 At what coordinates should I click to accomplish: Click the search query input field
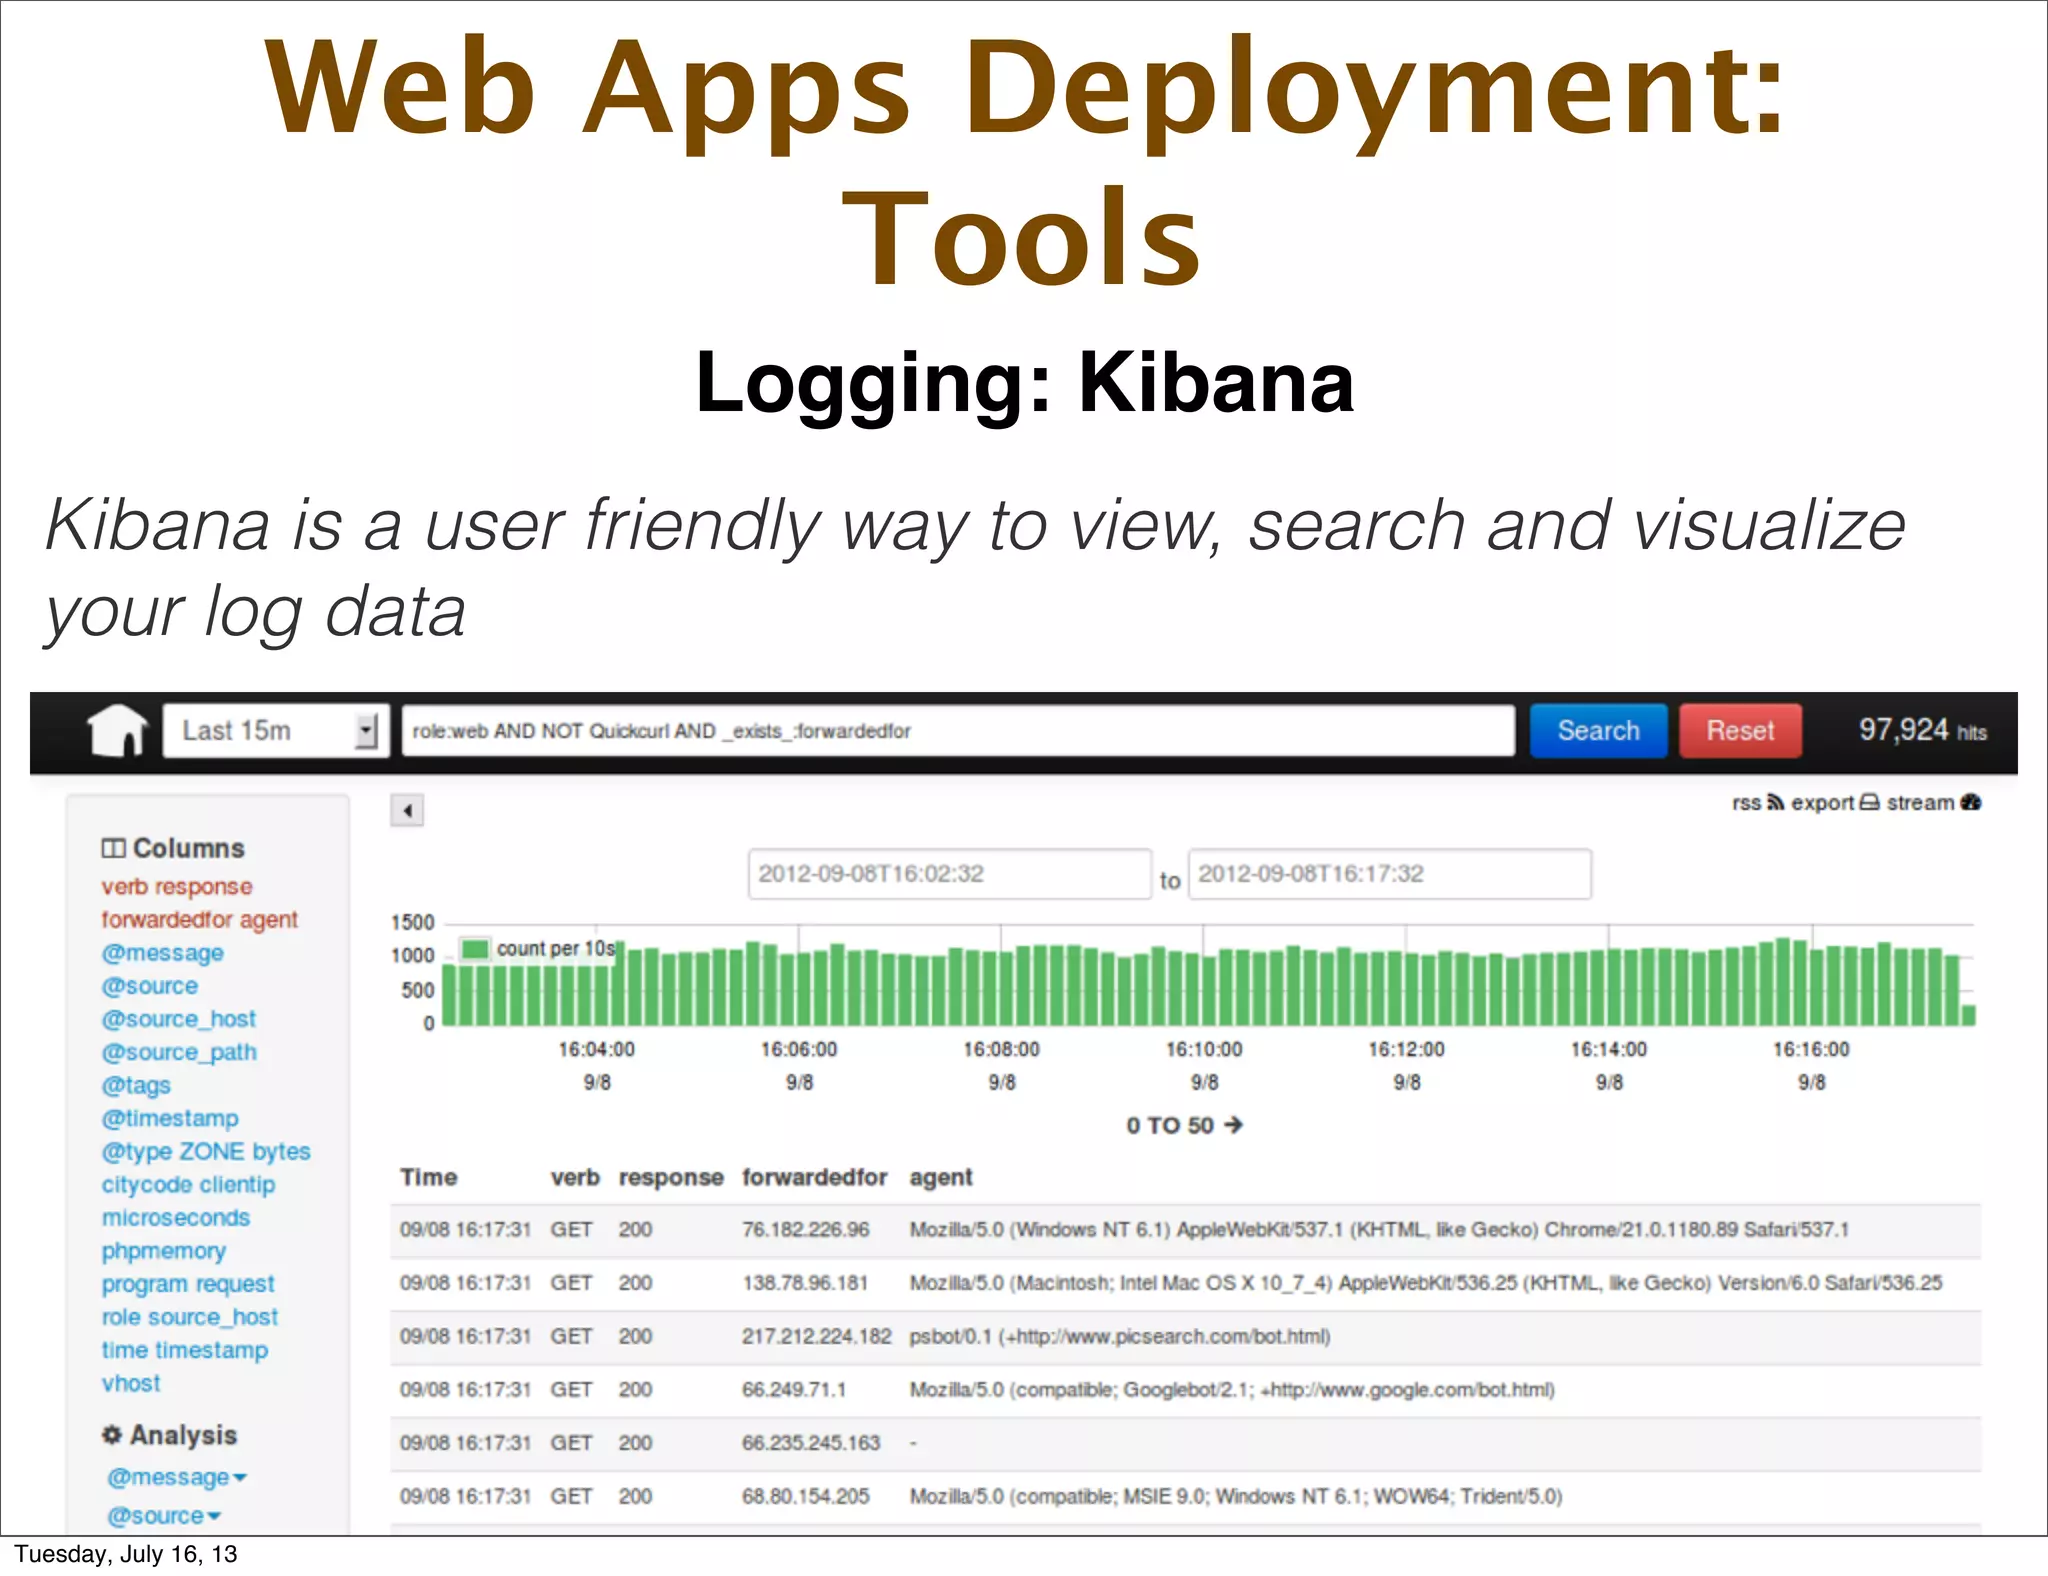click(x=958, y=731)
